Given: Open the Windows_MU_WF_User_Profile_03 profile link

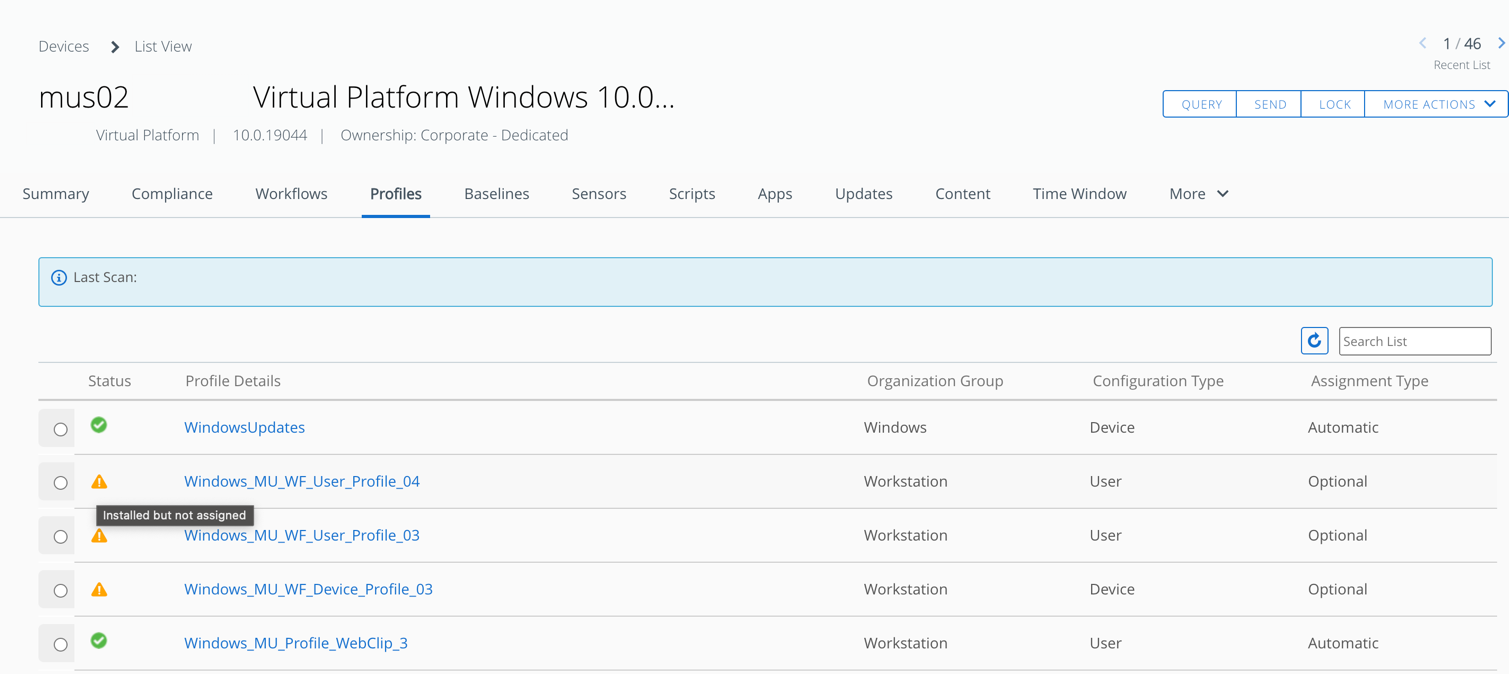Looking at the screenshot, I should click(x=301, y=535).
